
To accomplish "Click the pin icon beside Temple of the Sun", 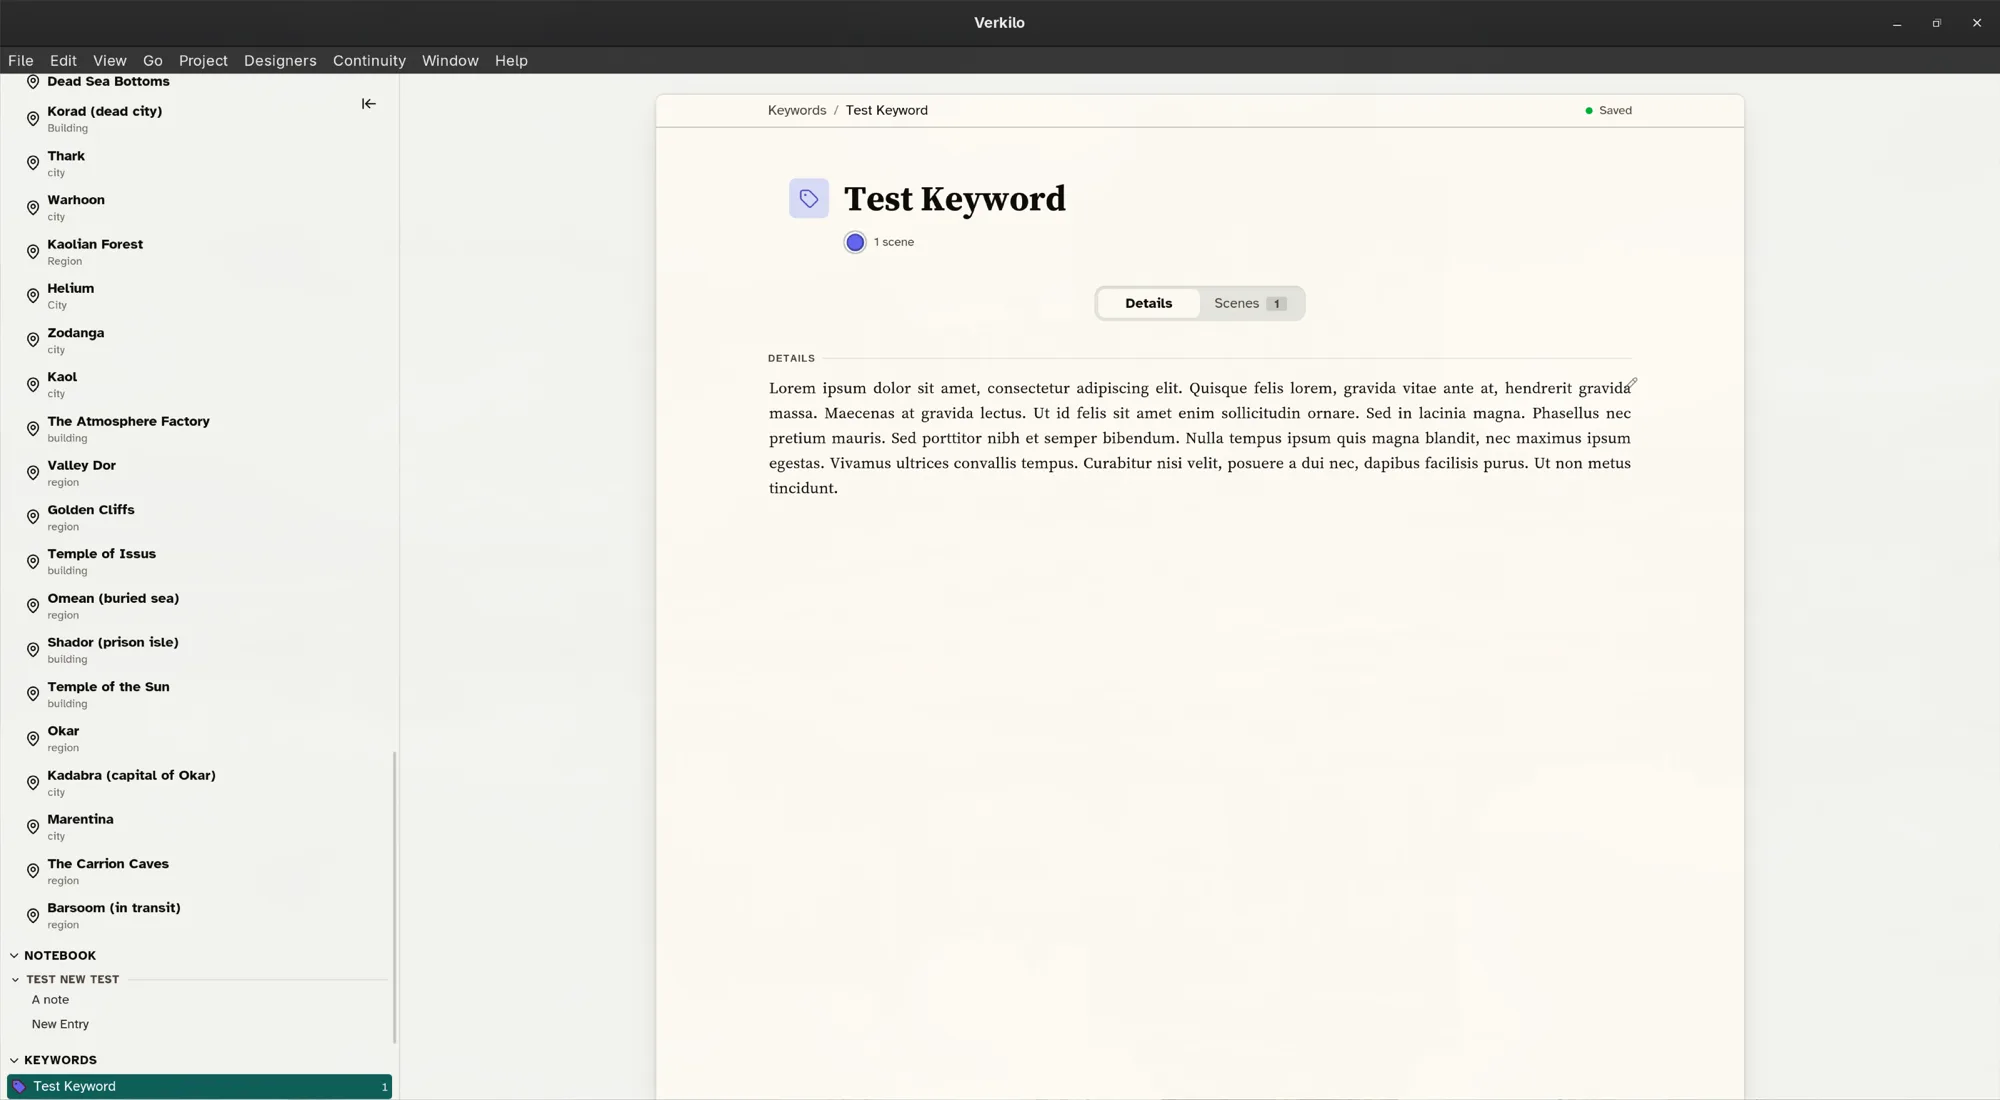I will click(x=33, y=694).
